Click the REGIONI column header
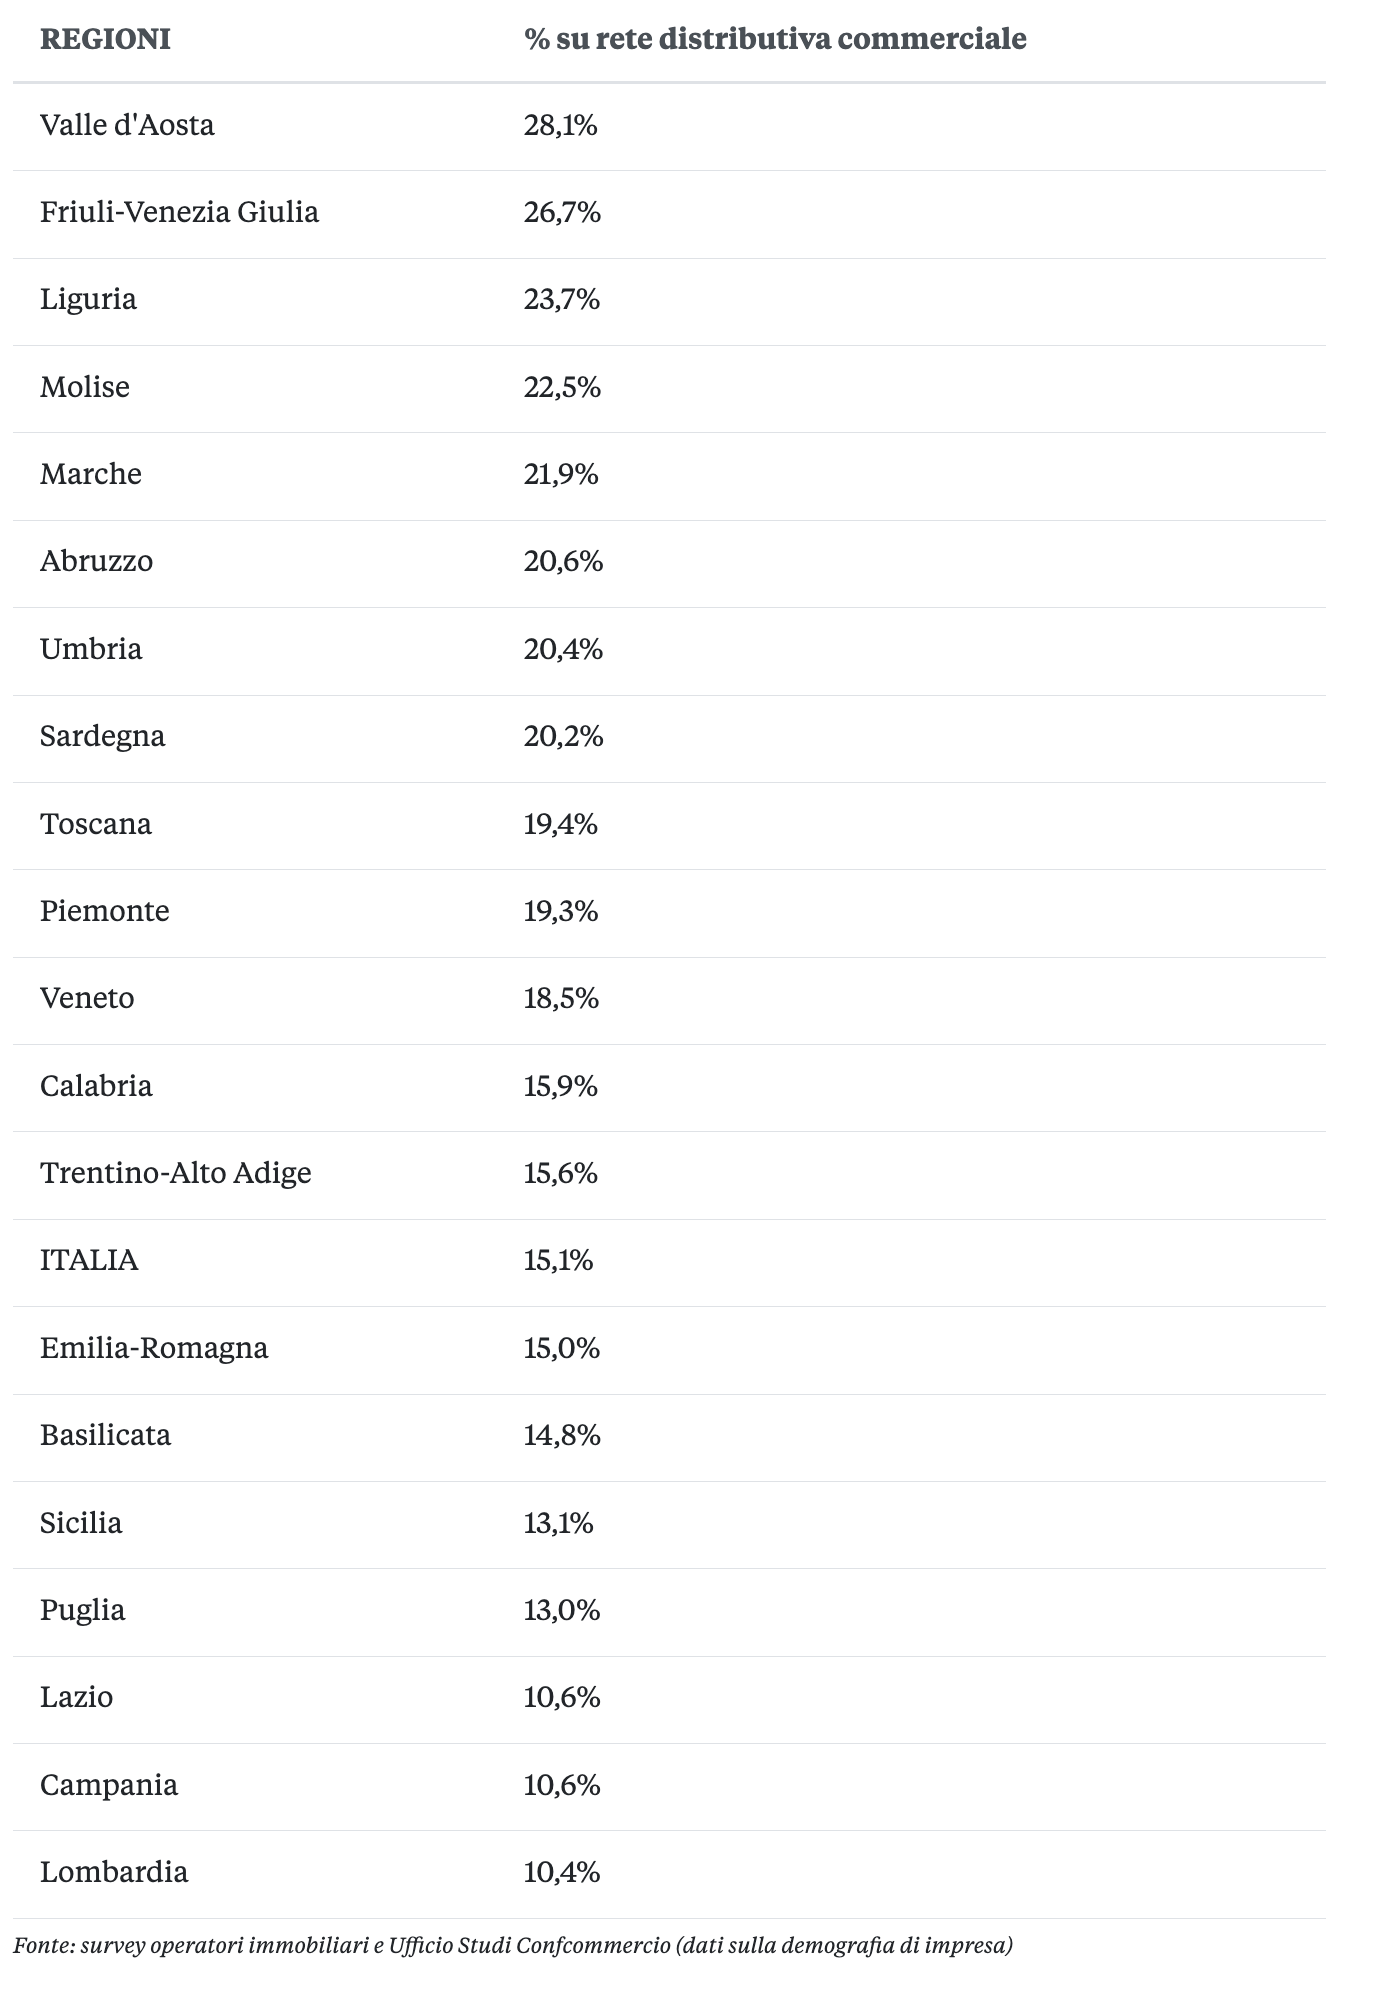 pos(105,39)
